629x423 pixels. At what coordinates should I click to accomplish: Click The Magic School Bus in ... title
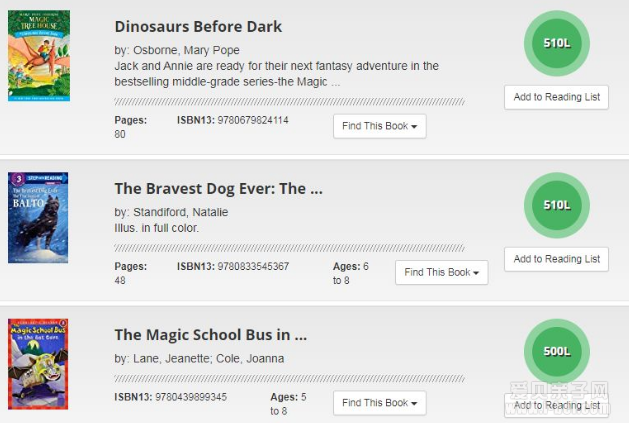click(211, 335)
